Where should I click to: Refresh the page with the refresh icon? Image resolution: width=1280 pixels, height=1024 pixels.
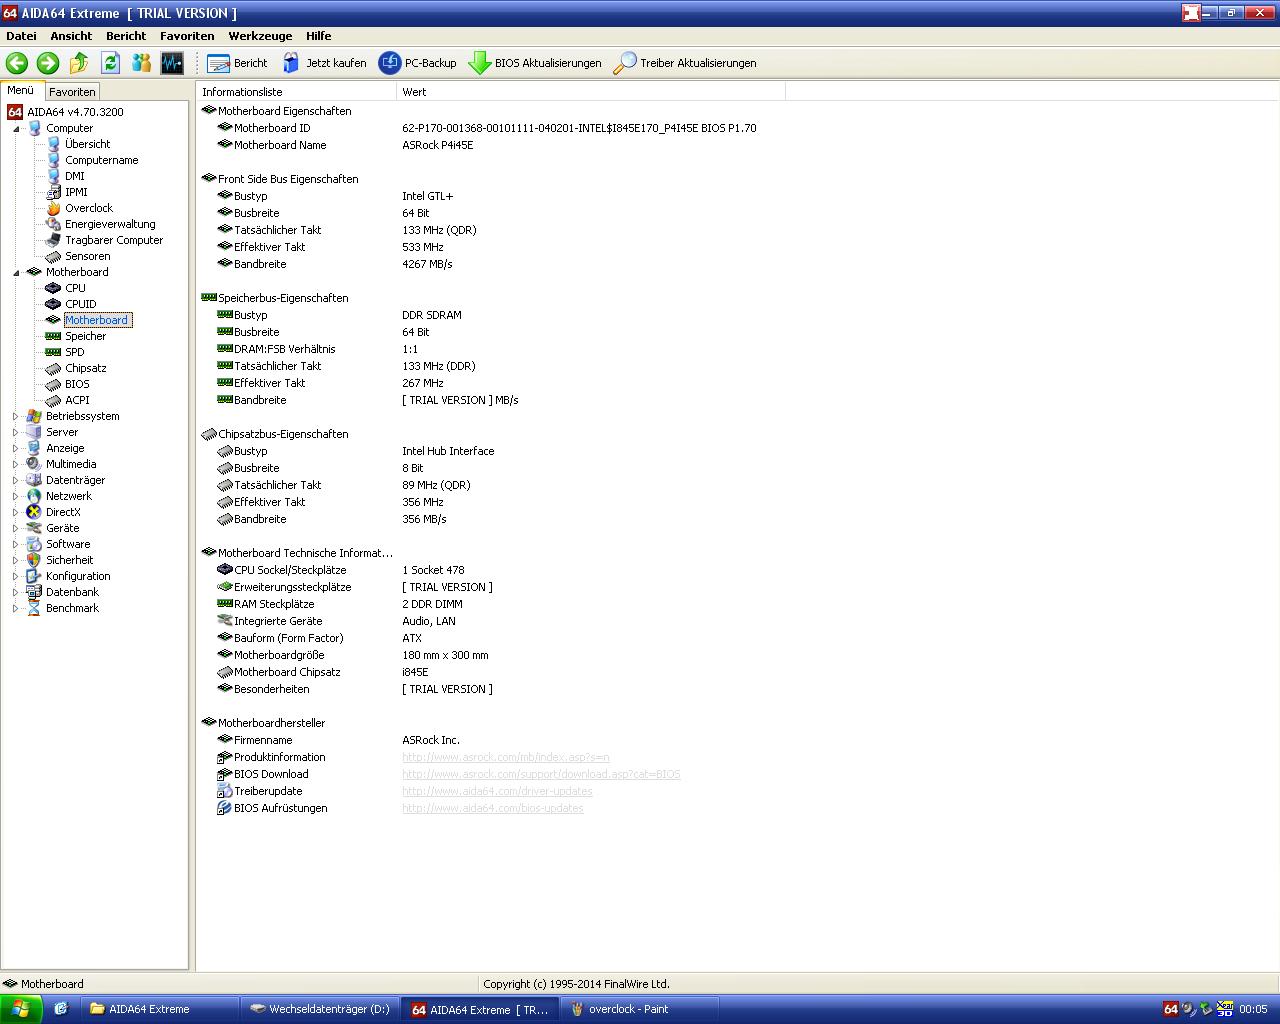[x=110, y=63]
